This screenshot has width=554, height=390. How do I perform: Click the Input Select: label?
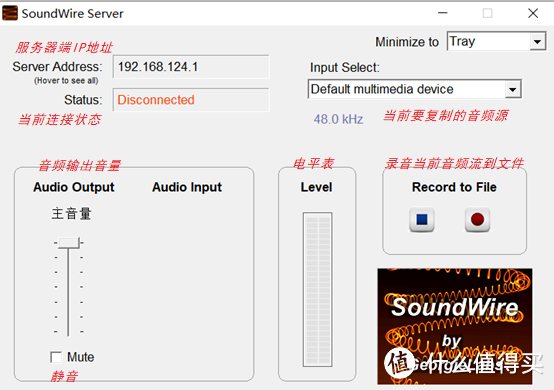344,67
